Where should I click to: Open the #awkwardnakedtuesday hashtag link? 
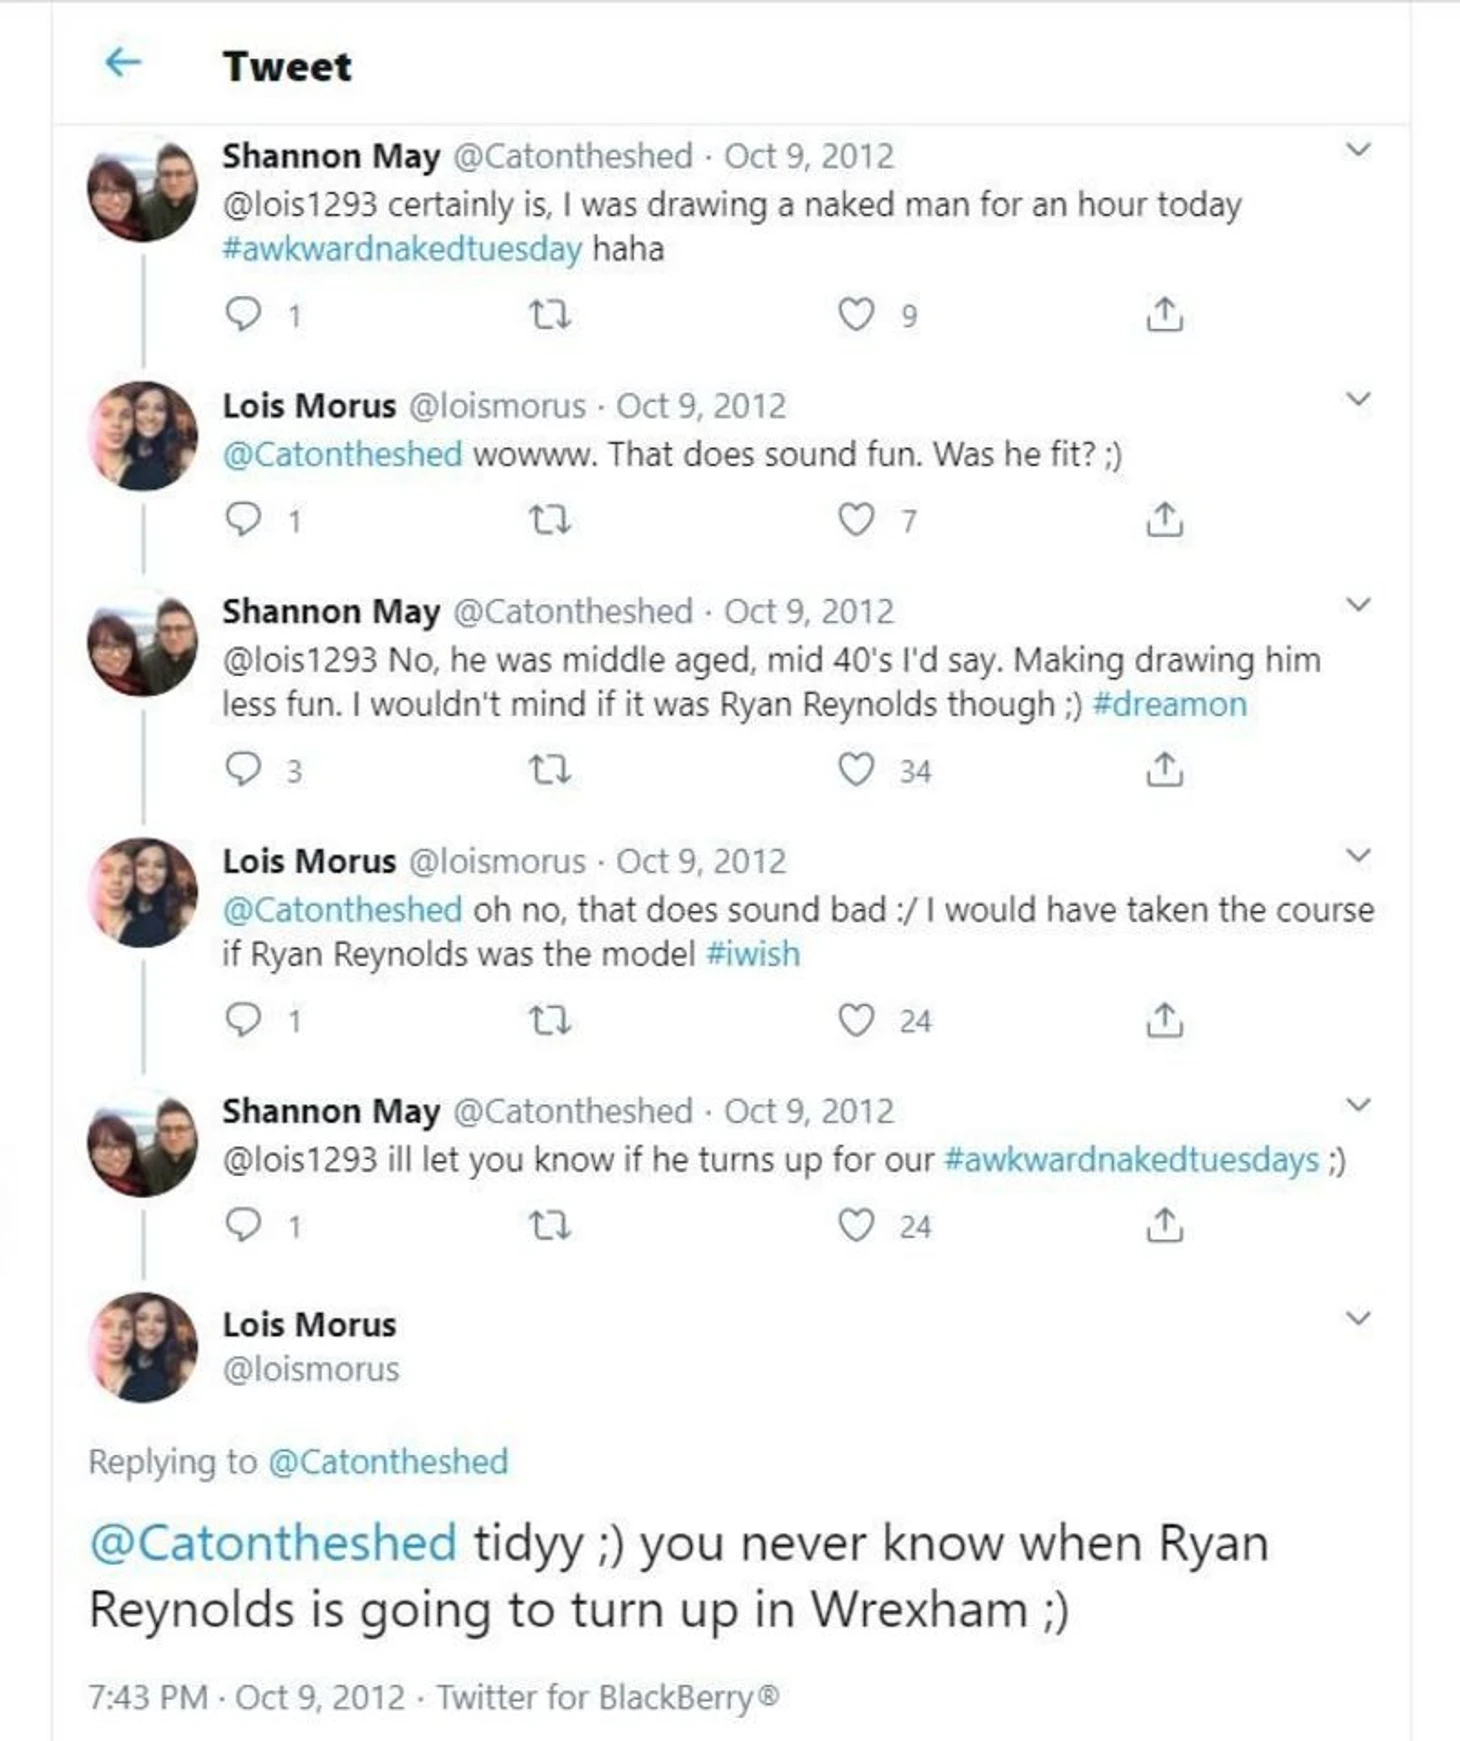coord(402,249)
